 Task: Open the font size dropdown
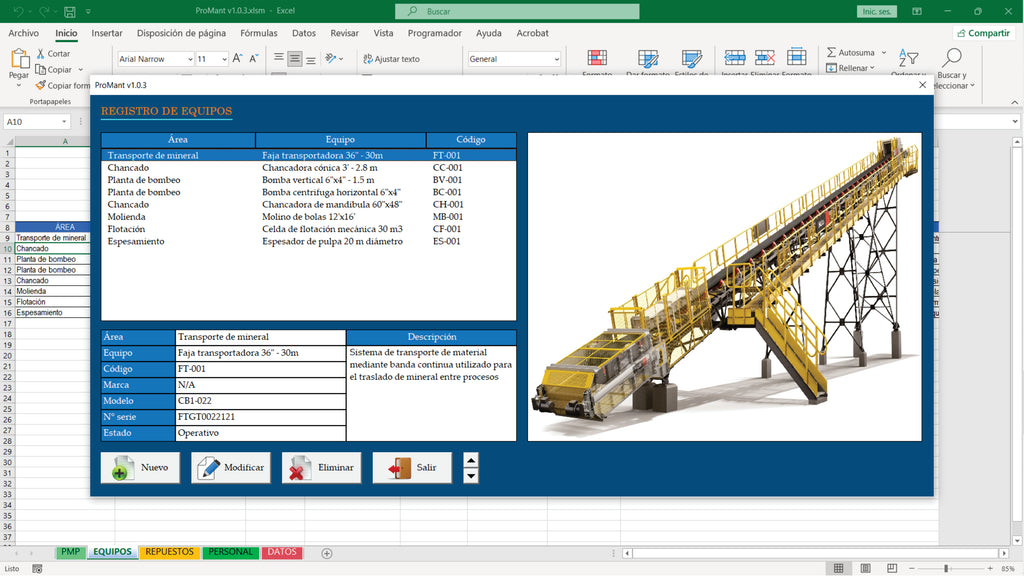224,59
